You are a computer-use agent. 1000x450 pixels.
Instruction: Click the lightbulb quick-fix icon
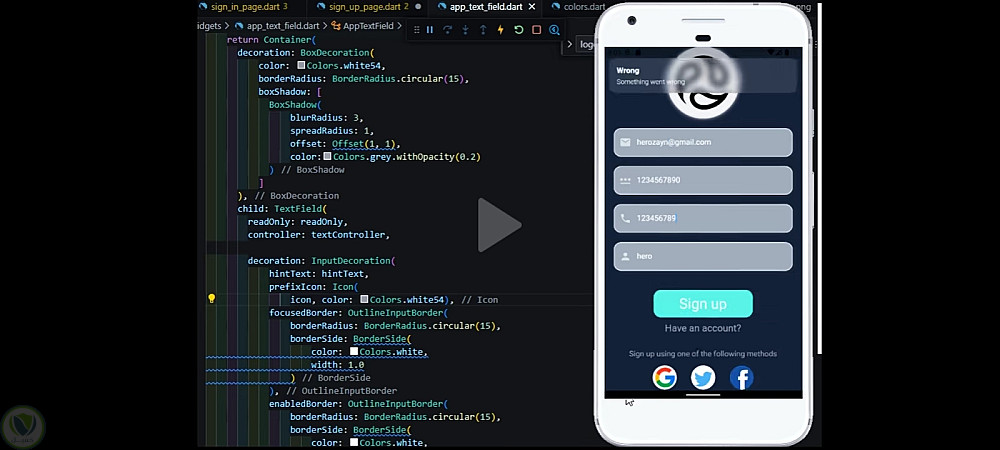pyautogui.click(x=212, y=299)
